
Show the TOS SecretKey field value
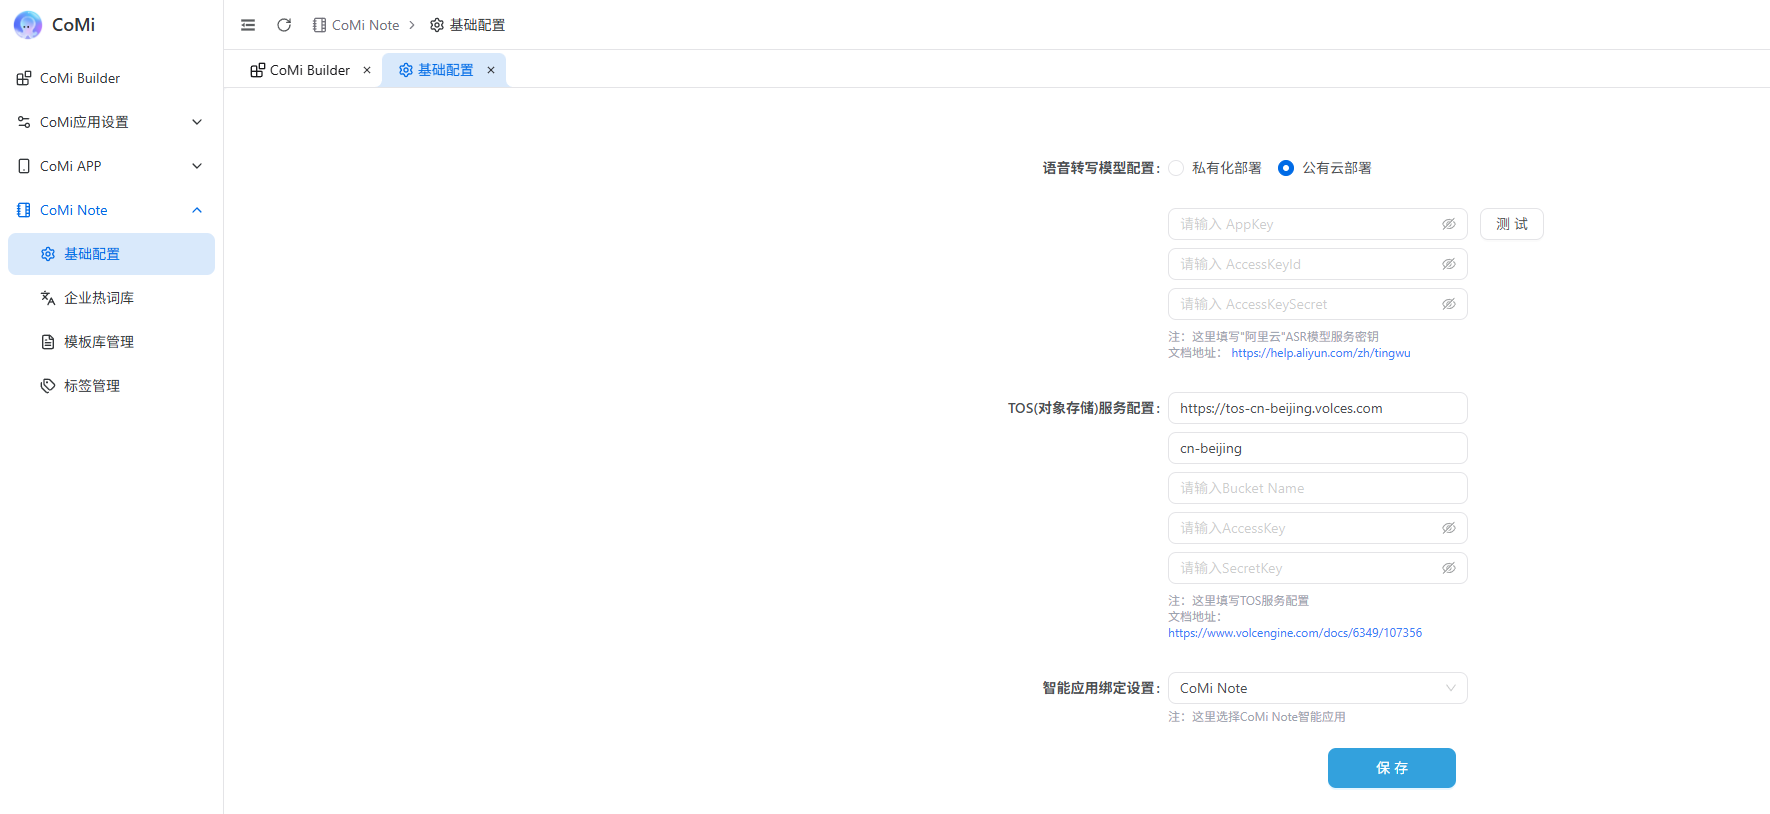[x=1448, y=568]
